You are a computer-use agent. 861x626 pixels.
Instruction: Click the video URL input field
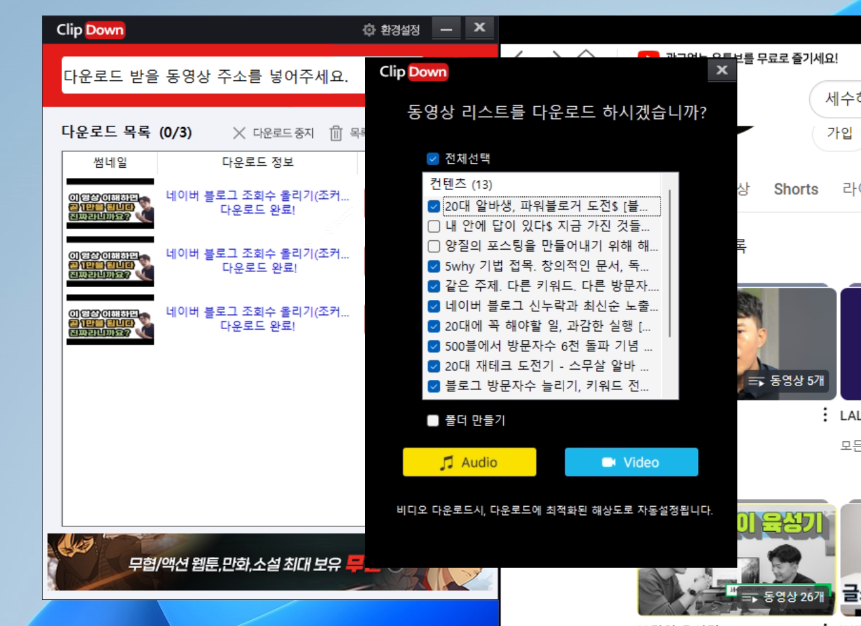[x=213, y=75]
